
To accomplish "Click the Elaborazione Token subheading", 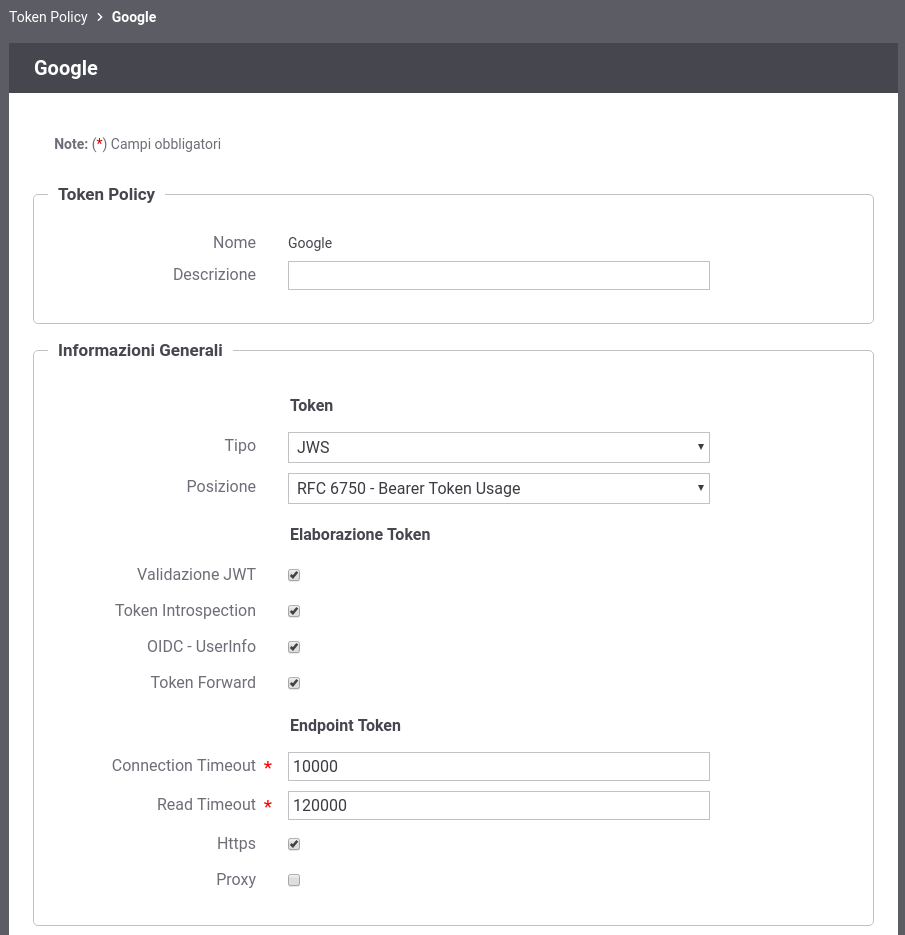I will pyautogui.click(x=360, y=534).
